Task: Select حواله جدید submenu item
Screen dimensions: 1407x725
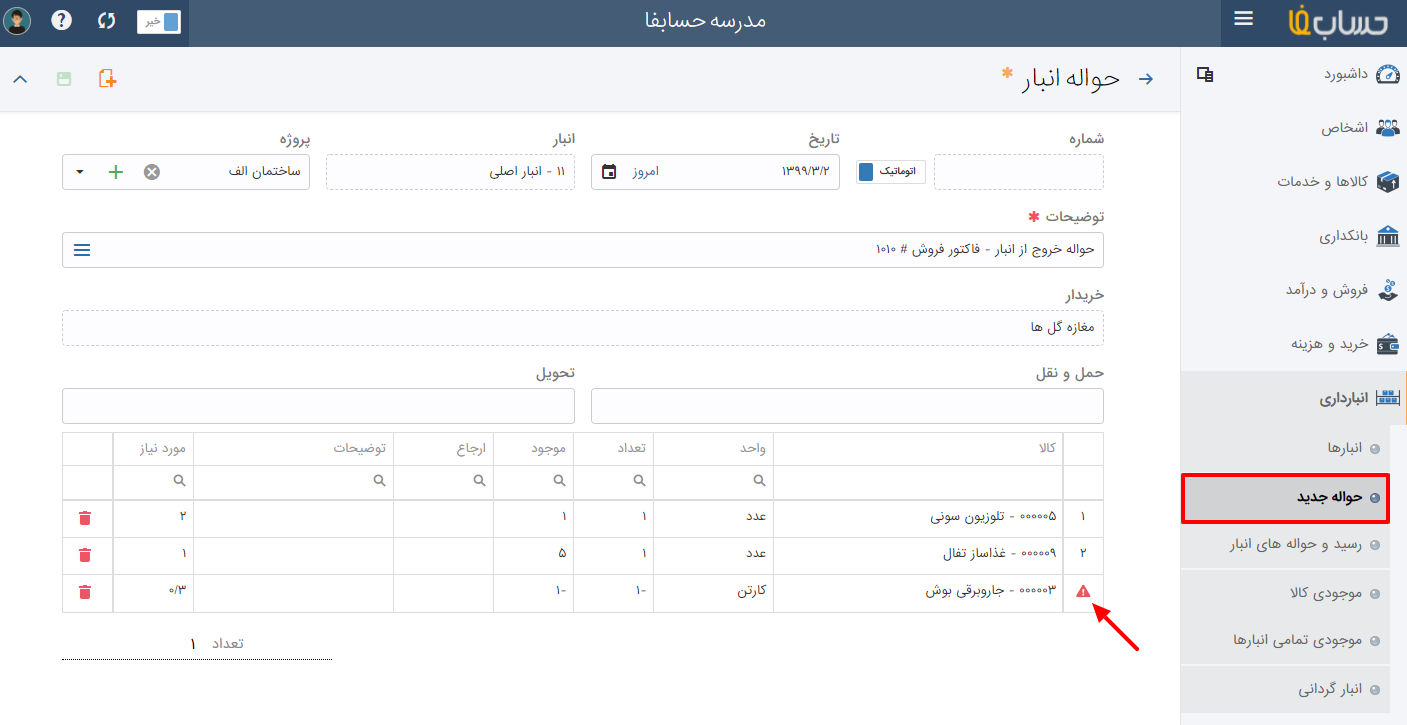Action: click(x=1286, y=498)
